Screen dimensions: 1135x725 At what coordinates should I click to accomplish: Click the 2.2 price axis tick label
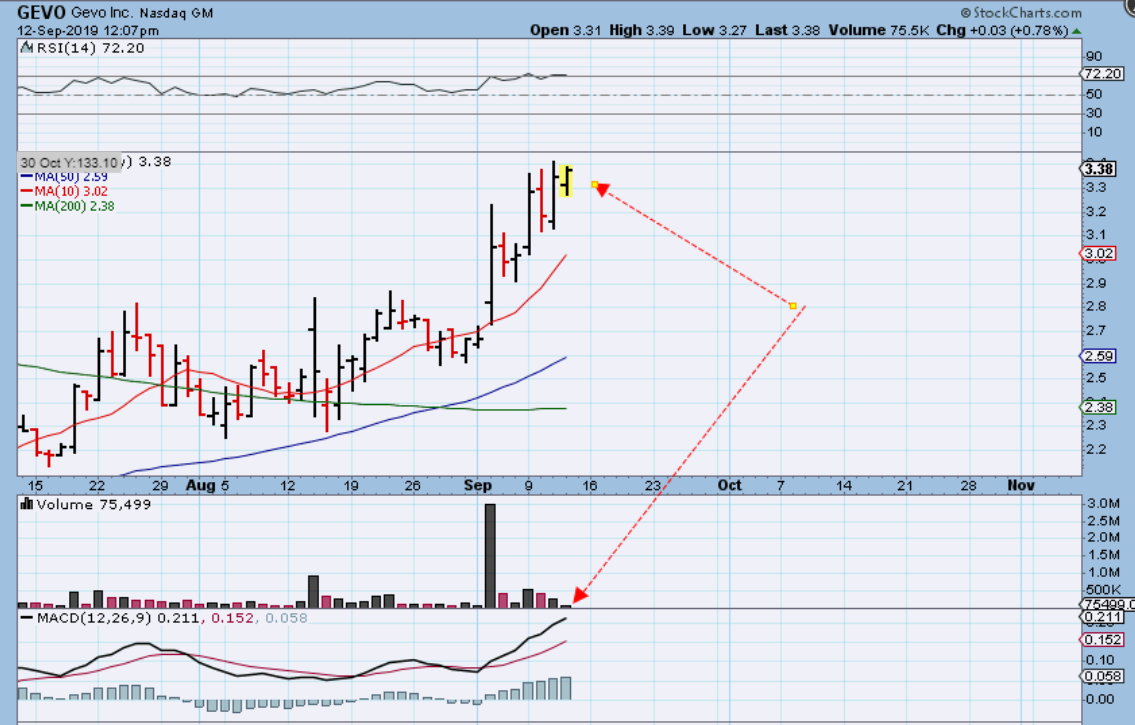coord(1096,449)
